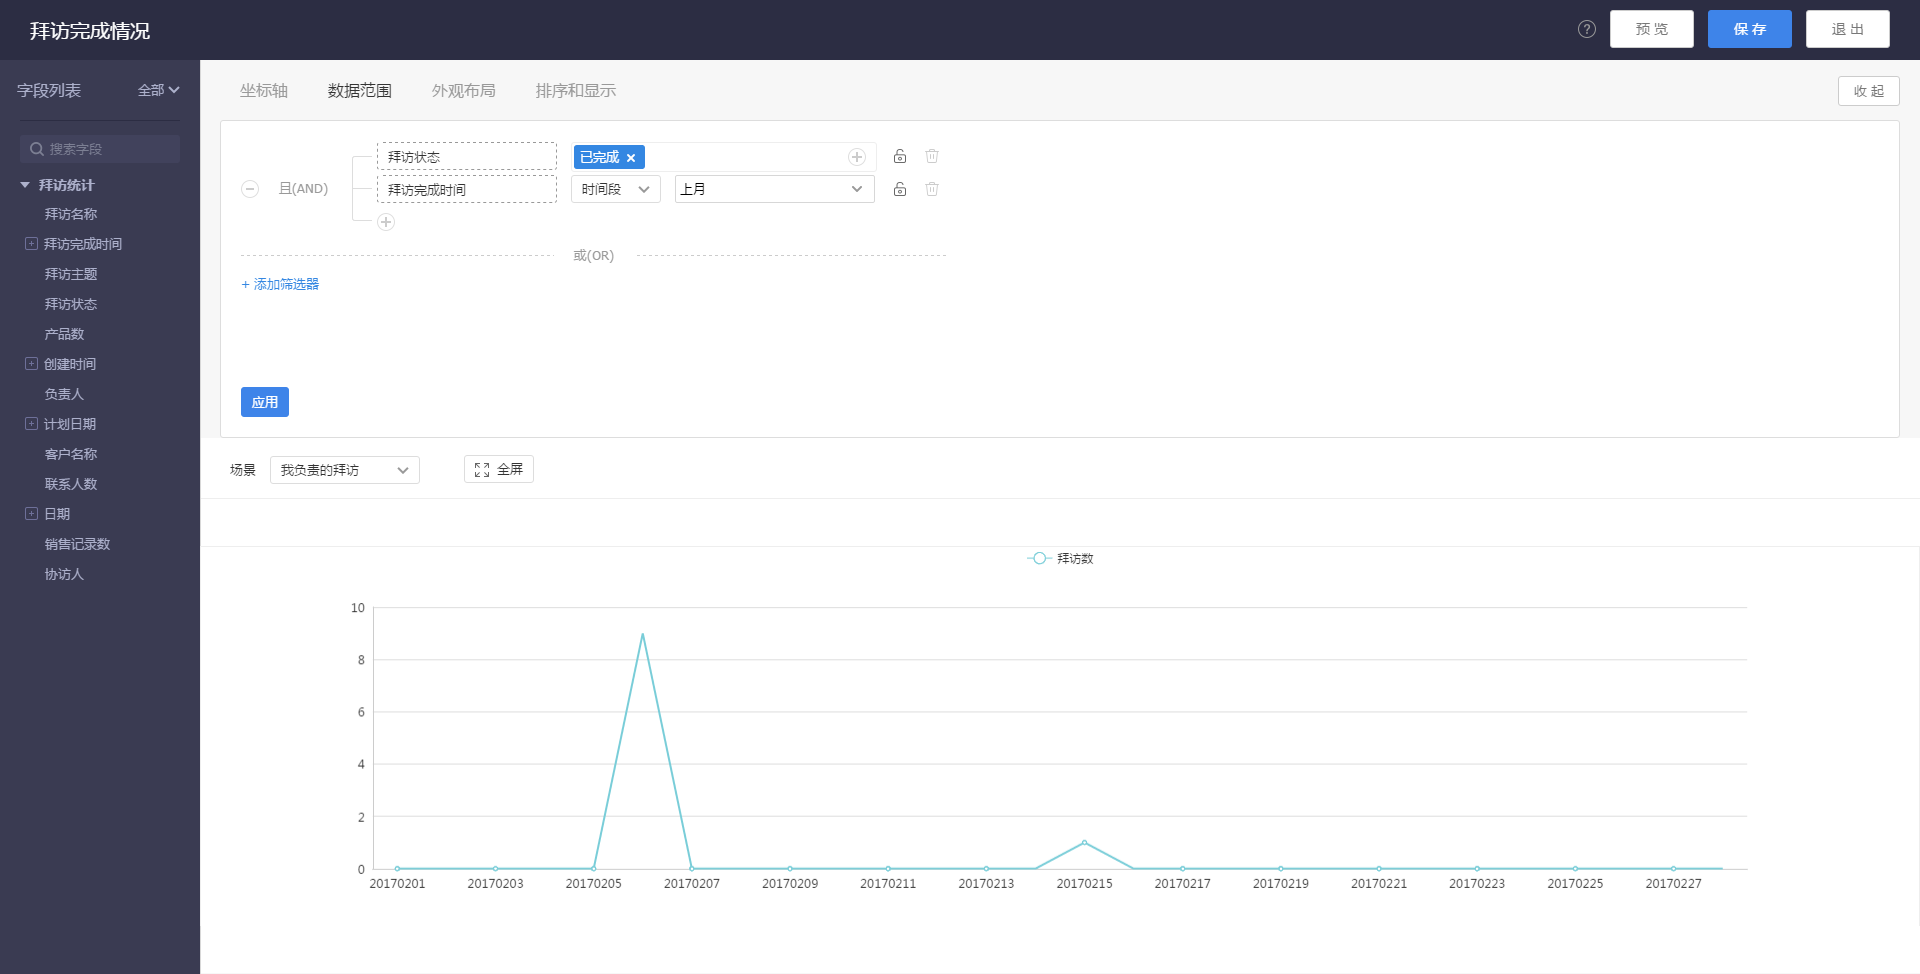Viewport: 1920px width, 974px height.
Task: Click the data point at 20170215
Action: point(1084,843)
